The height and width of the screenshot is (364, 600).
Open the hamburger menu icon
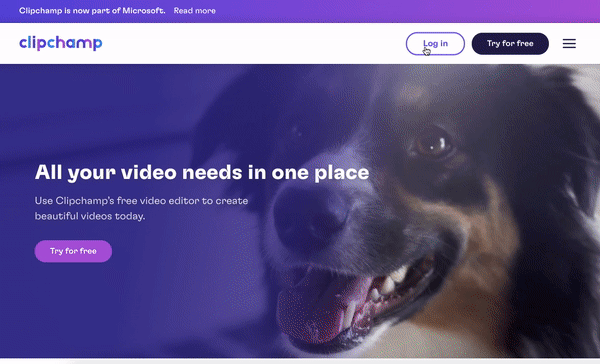[569, 44]
